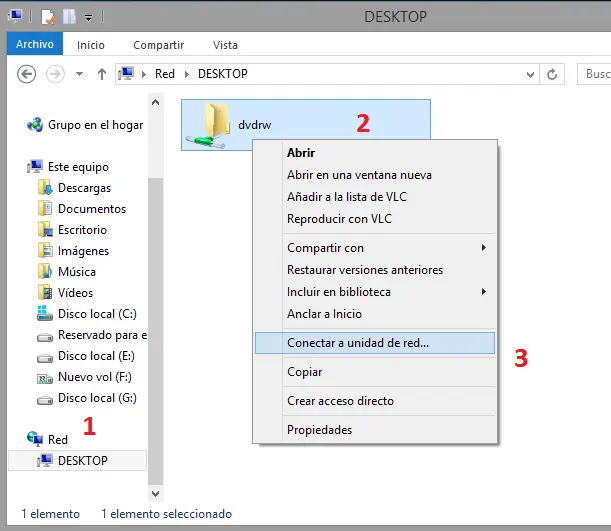Click the Disco local (E:) drive icon
This screenshot has height=531, width=611.
(45, 358)
